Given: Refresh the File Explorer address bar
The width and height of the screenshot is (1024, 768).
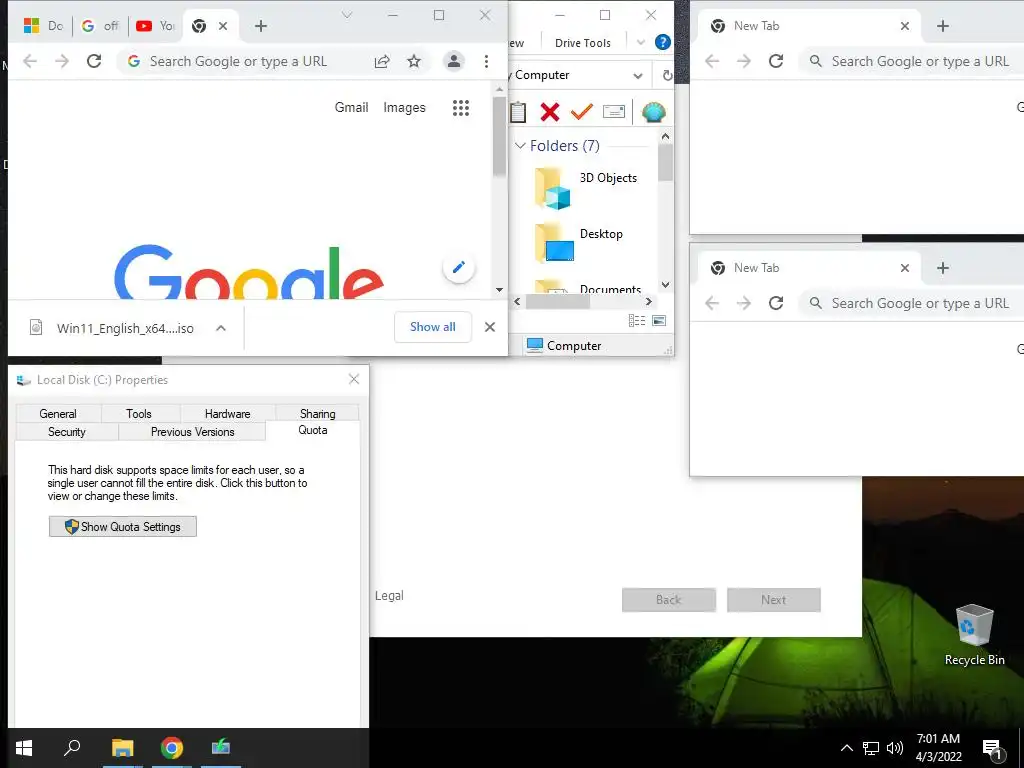Looking at the screenshot, I should (667, 75).
